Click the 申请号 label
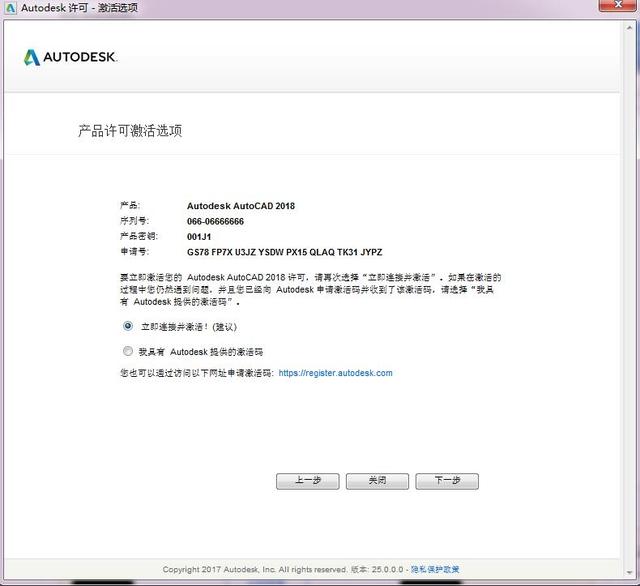640x586 pixels. pos(135,251)
